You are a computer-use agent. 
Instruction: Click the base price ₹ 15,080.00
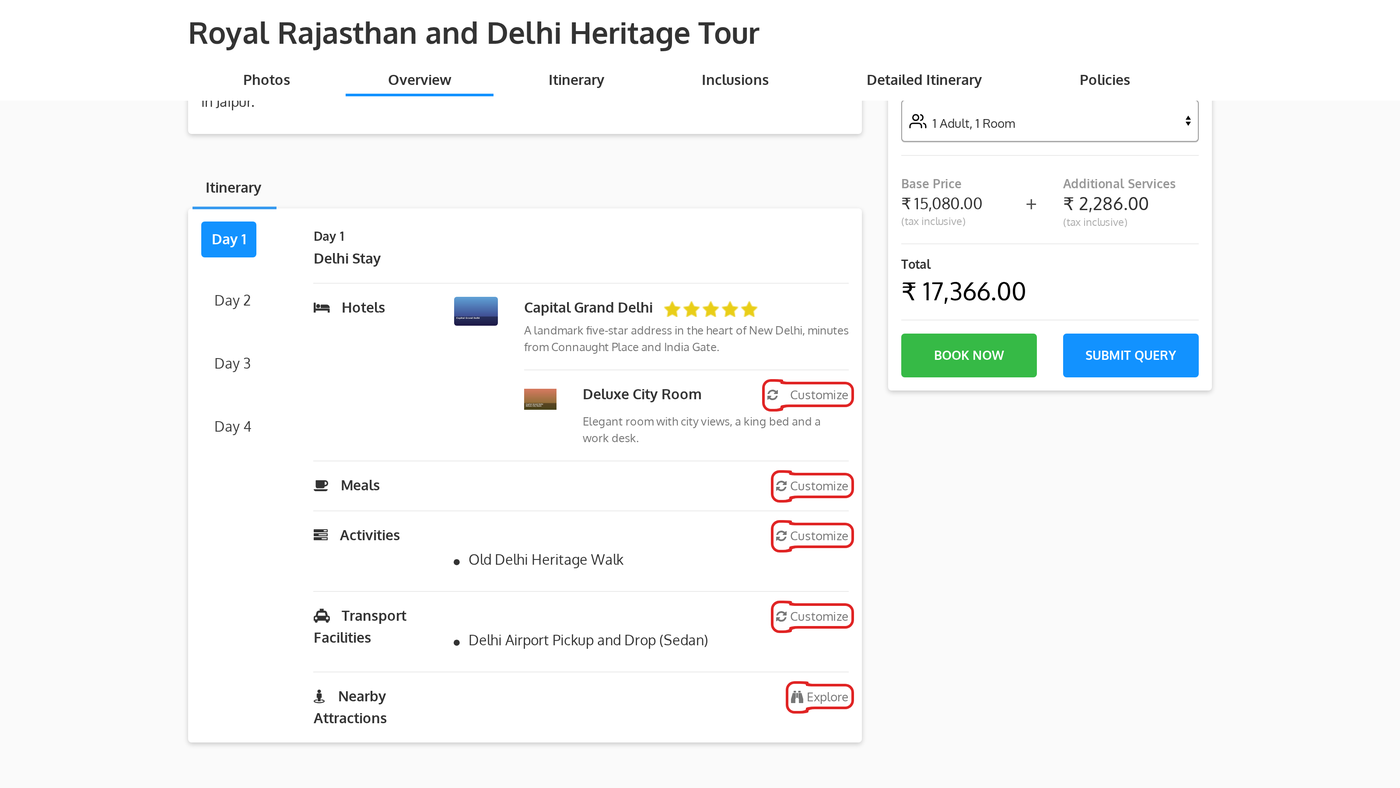click(942, 204)
